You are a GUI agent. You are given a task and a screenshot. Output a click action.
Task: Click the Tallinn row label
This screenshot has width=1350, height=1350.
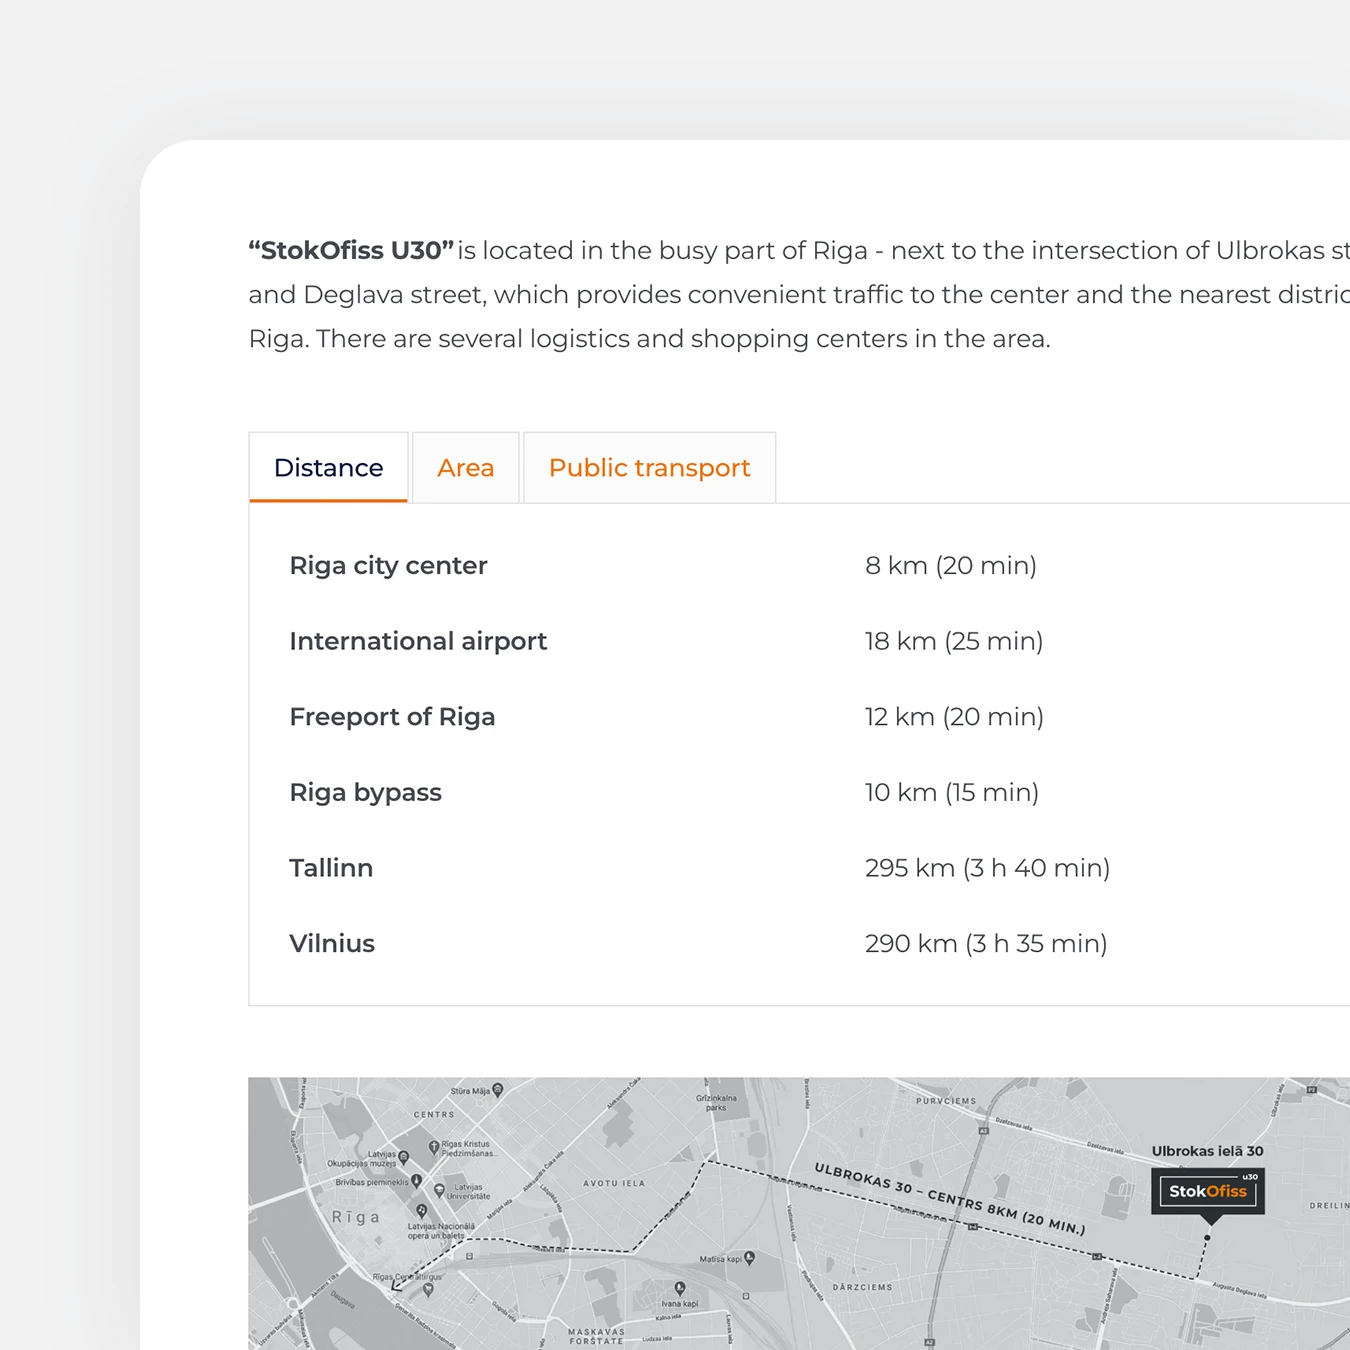point(331,868)
